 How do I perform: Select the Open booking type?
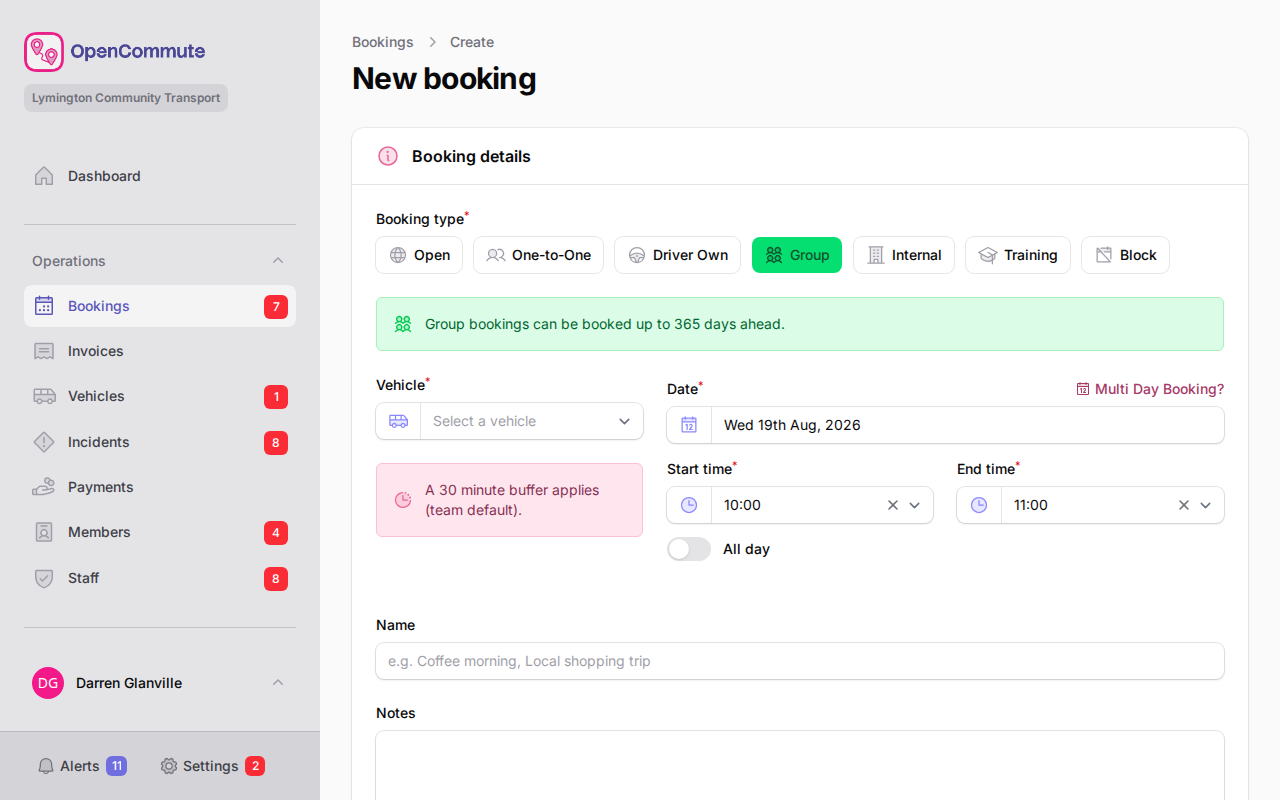419,255
